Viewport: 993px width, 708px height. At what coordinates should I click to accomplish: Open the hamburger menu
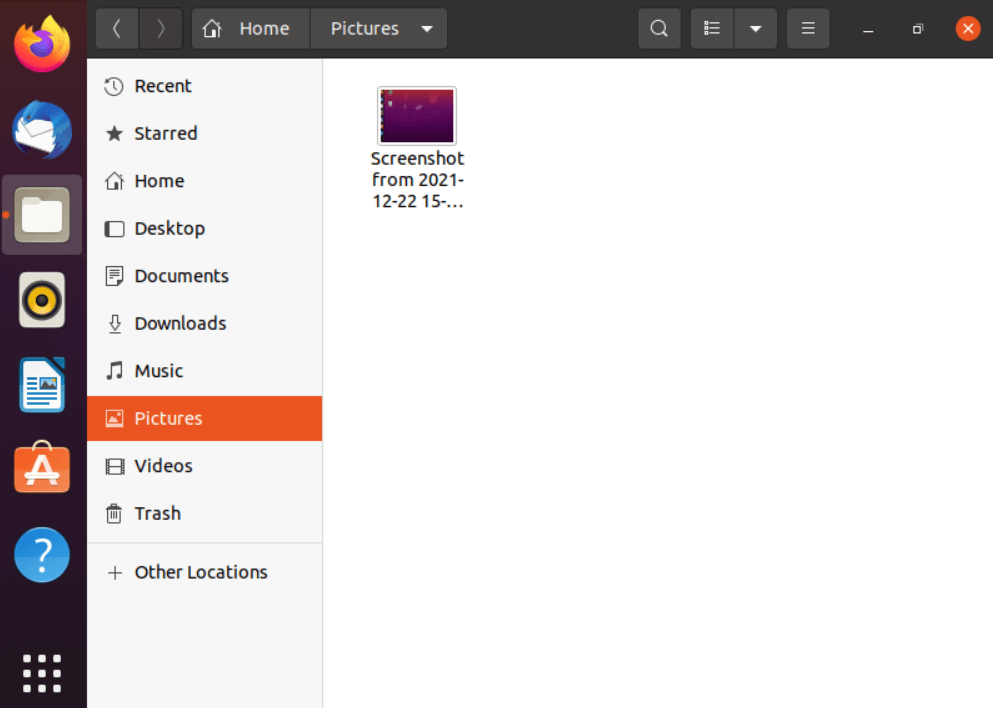click(808, 28)
